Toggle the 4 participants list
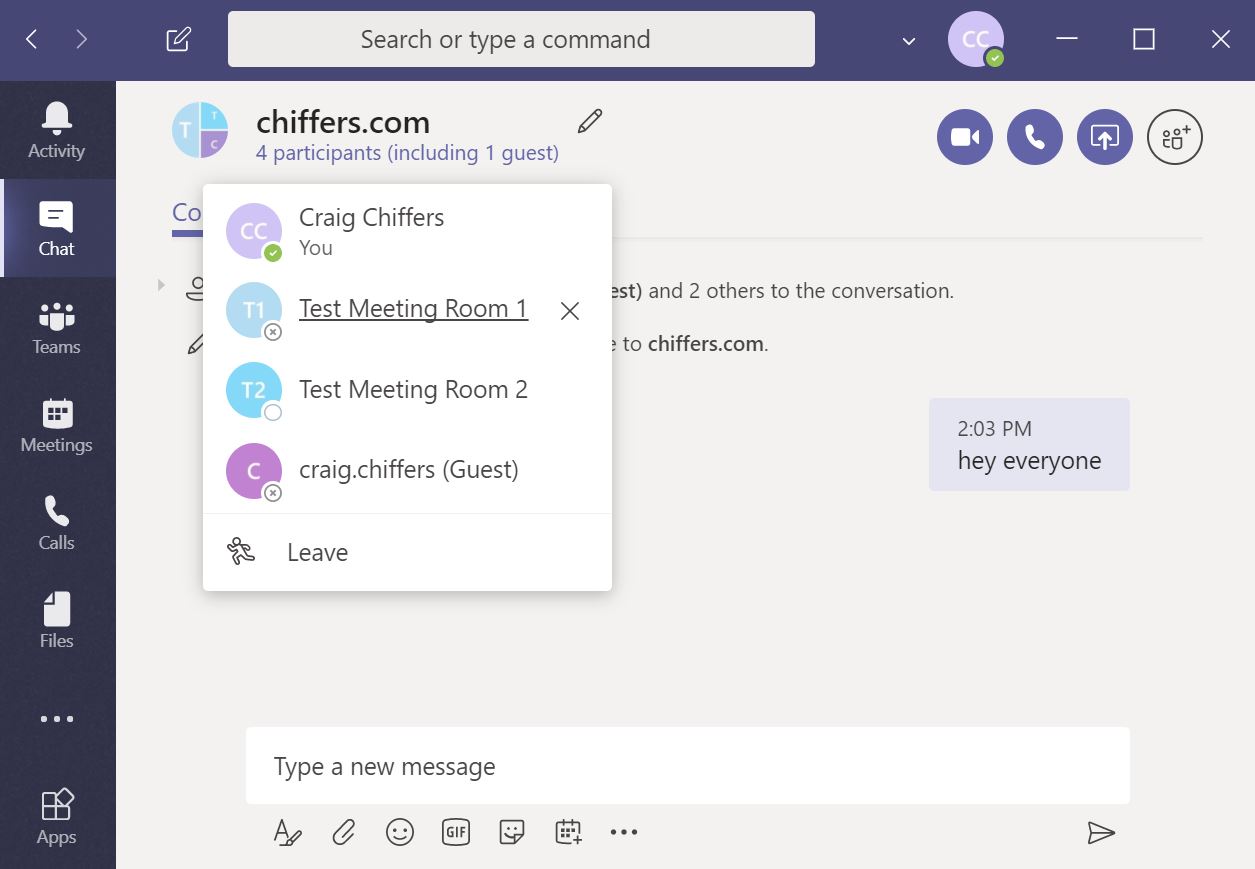Viewport: 1255px width, 869px height. click(407, 153)
